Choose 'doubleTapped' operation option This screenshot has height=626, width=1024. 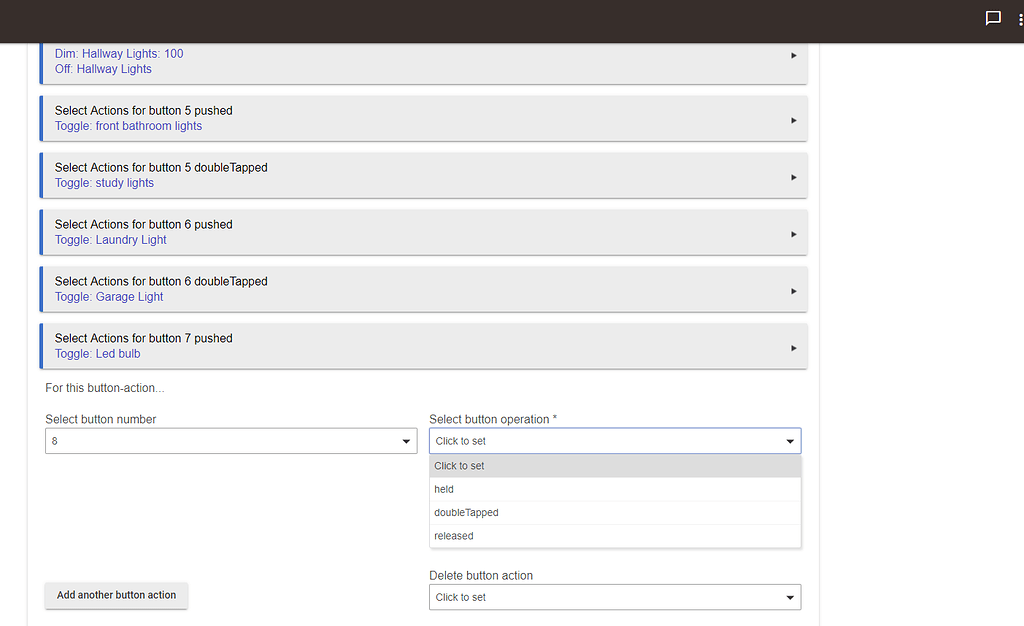point(615,512)
